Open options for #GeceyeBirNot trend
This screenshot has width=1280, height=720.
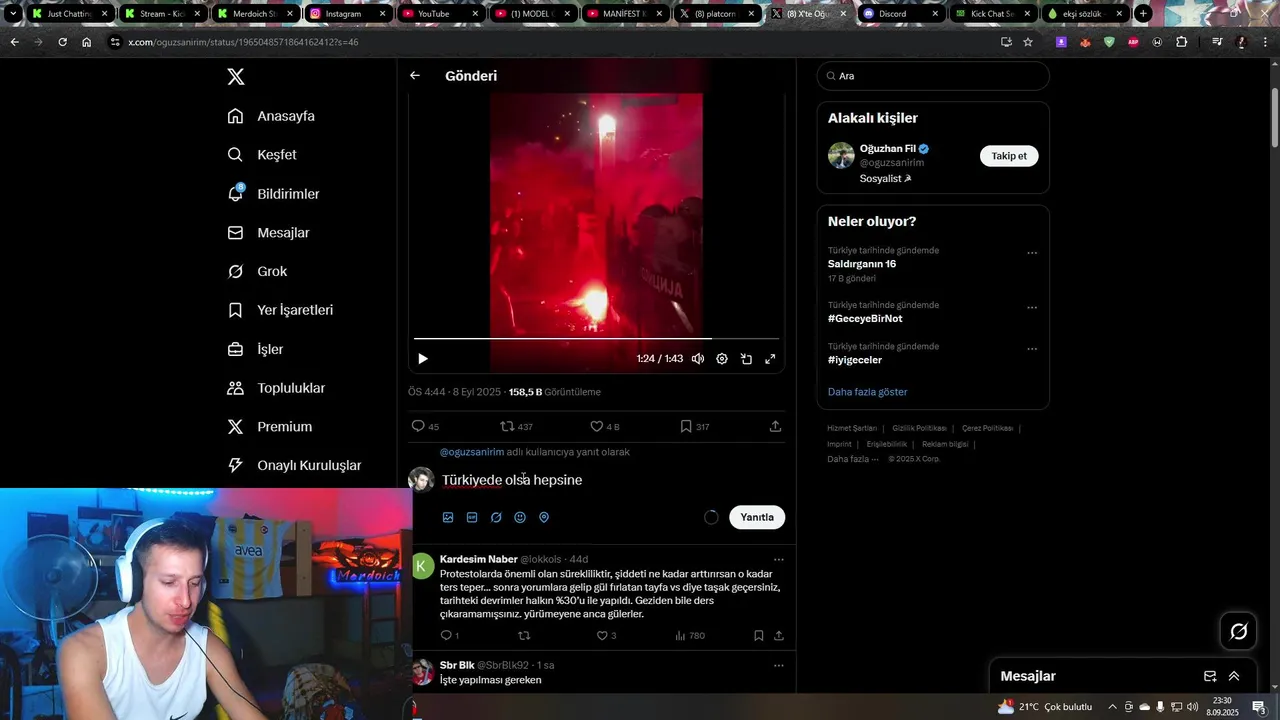click(x=1032, y=308)
